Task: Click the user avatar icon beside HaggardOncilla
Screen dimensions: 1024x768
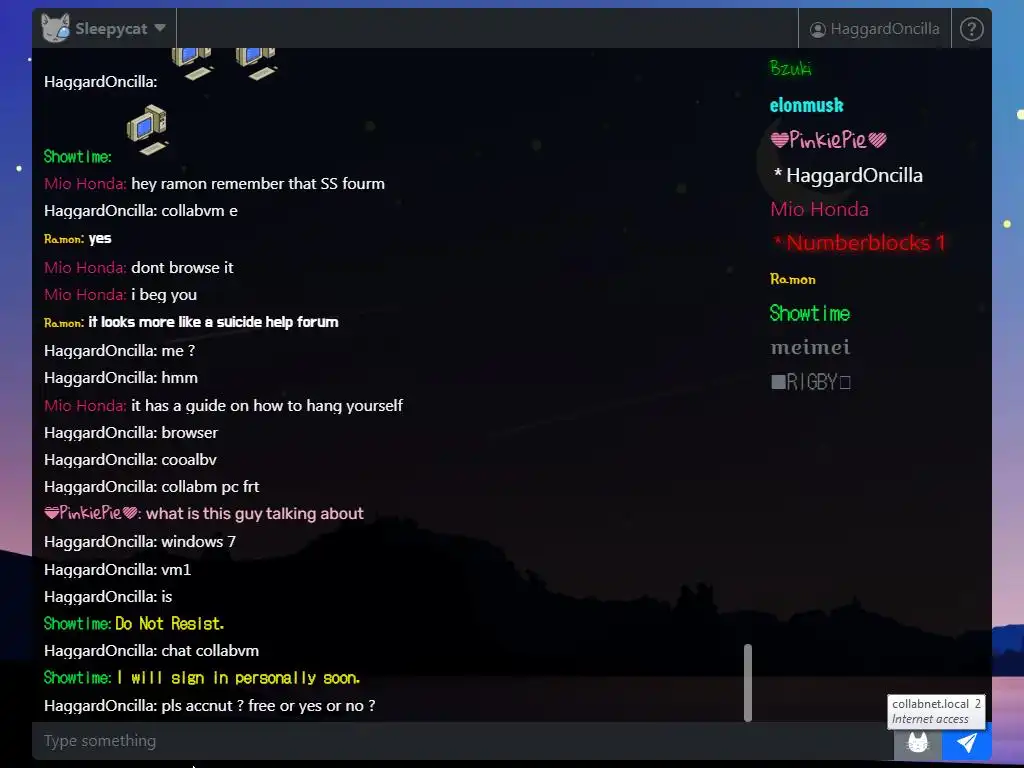Action: coord(818,29)
